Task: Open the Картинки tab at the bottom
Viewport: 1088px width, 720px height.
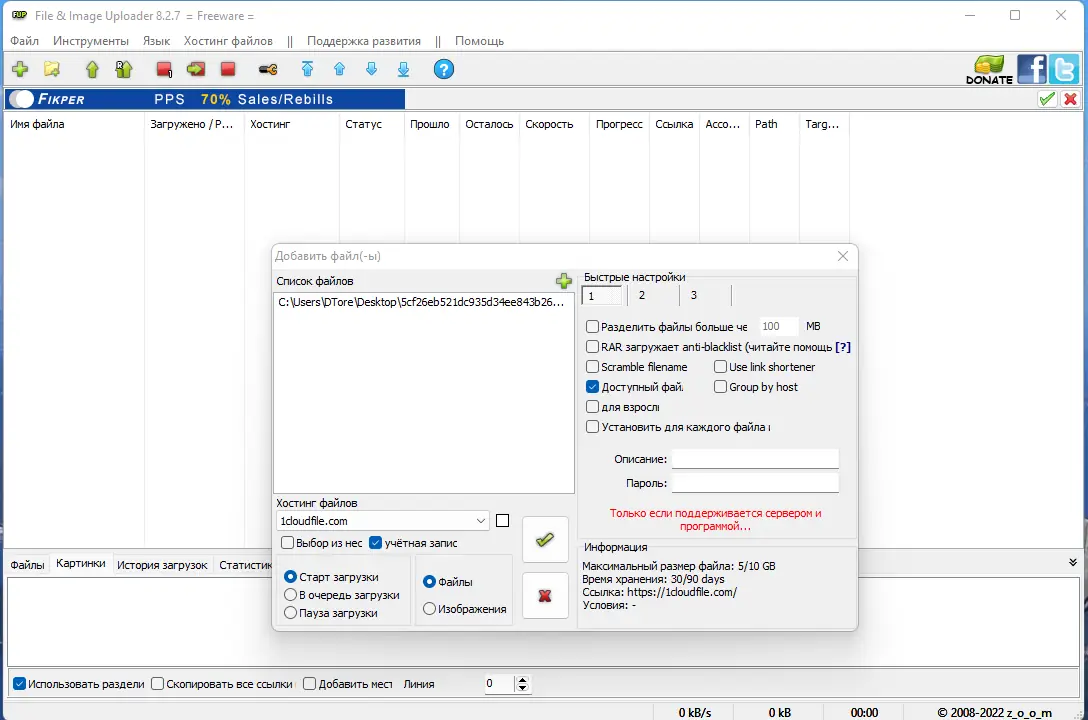Action: coord(81,564)
